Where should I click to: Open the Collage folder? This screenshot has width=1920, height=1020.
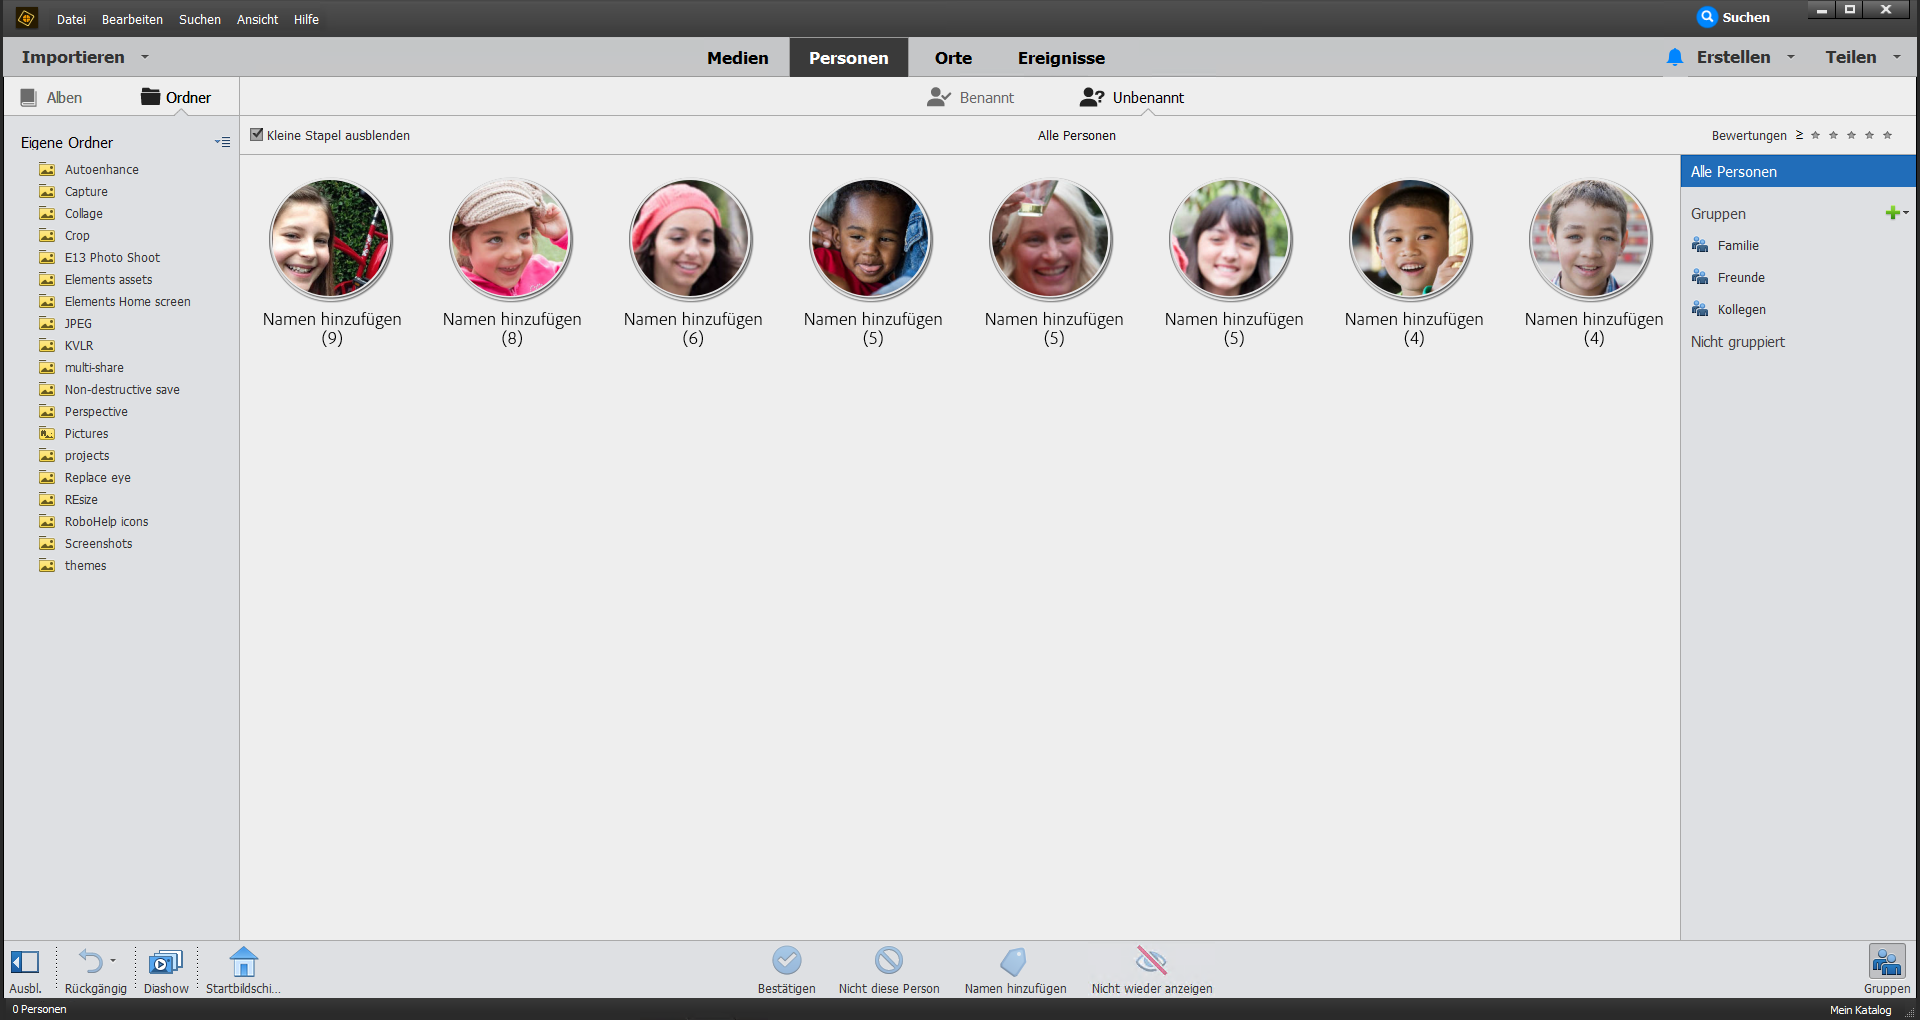pos(84,214)
